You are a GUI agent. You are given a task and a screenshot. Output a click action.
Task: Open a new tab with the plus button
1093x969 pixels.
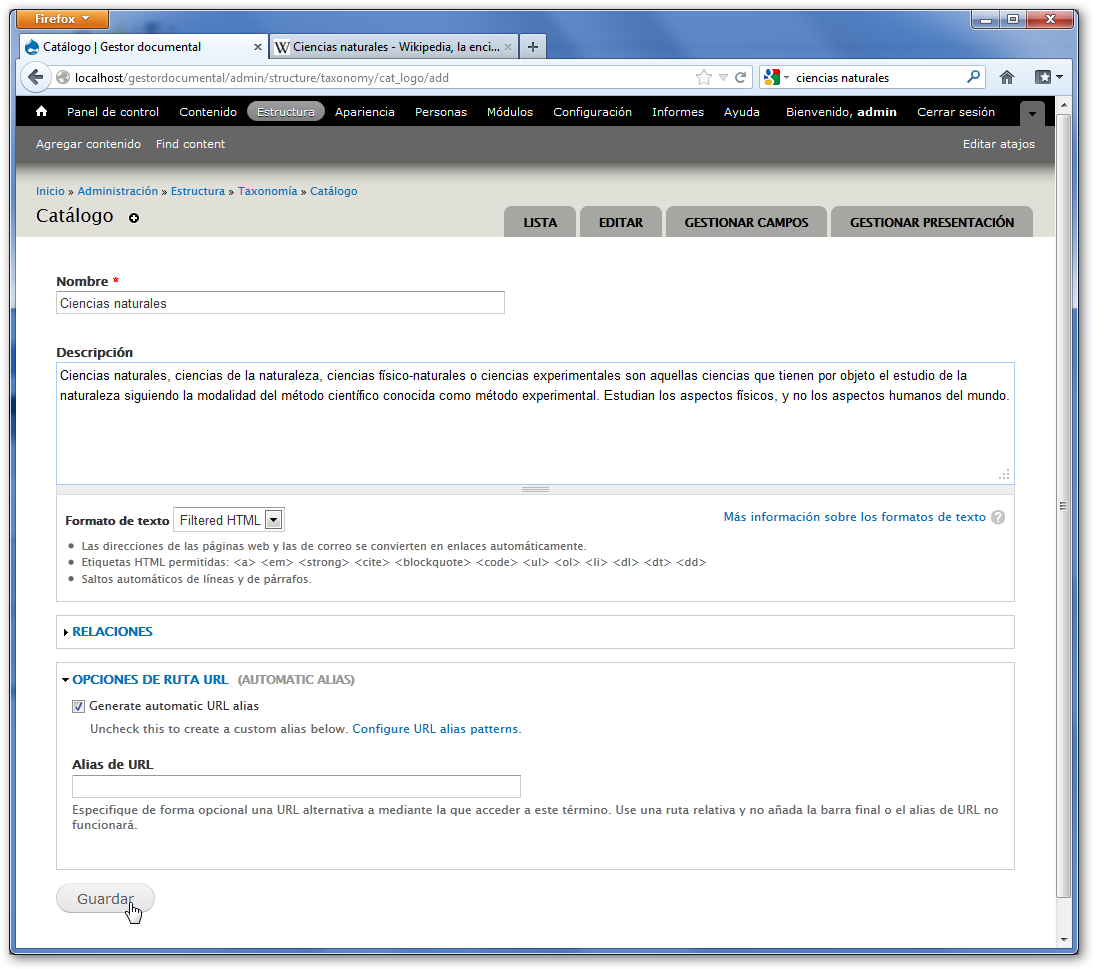[533, 47]
